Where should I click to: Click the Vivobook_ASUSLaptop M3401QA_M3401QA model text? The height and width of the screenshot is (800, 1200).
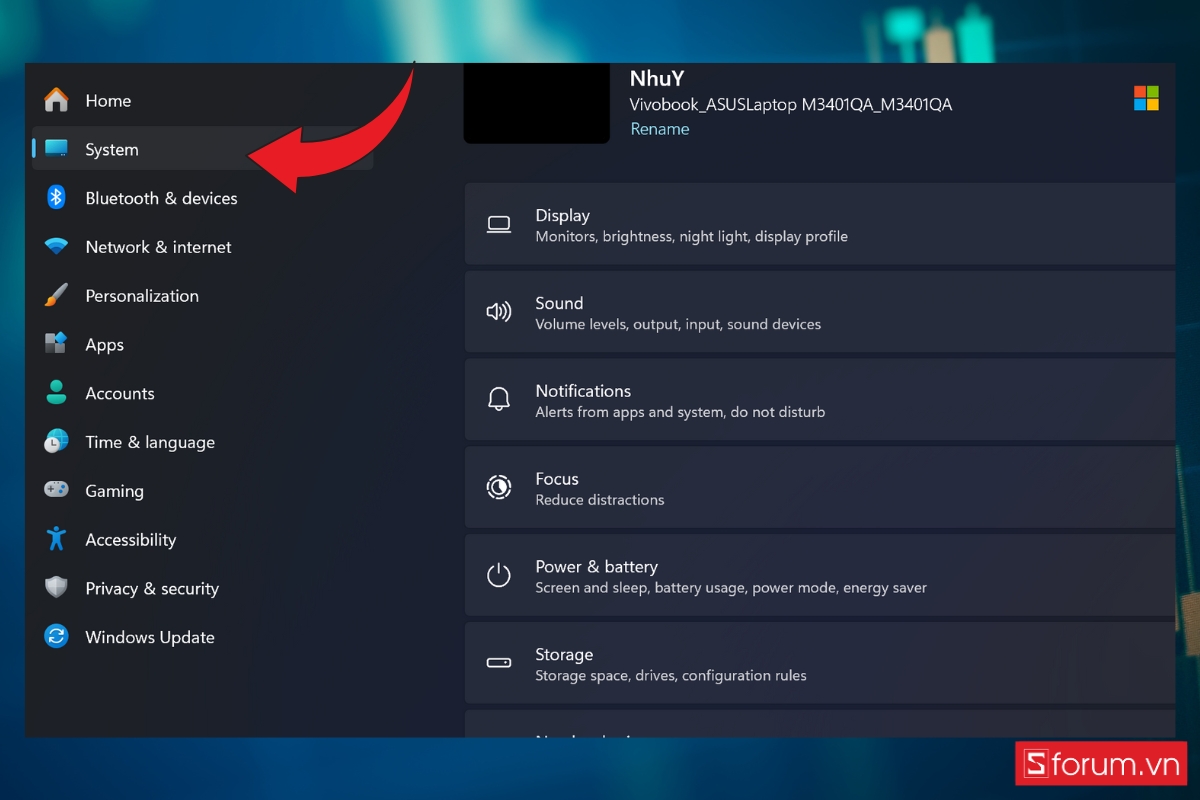tap(791, 104)
